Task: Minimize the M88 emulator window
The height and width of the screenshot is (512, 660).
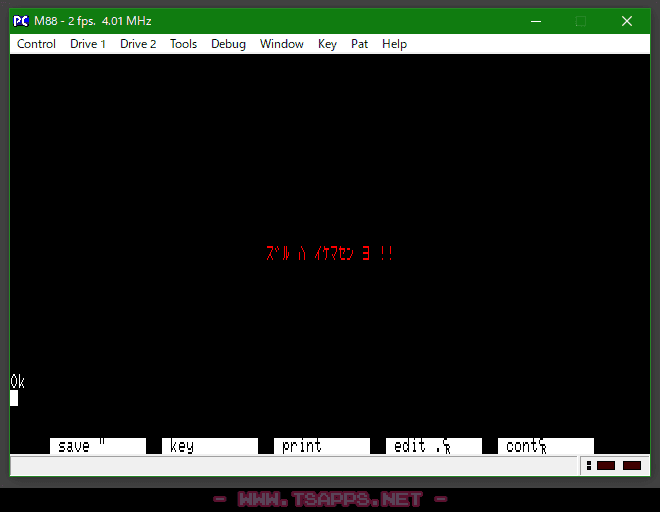Action: (534, 20)
